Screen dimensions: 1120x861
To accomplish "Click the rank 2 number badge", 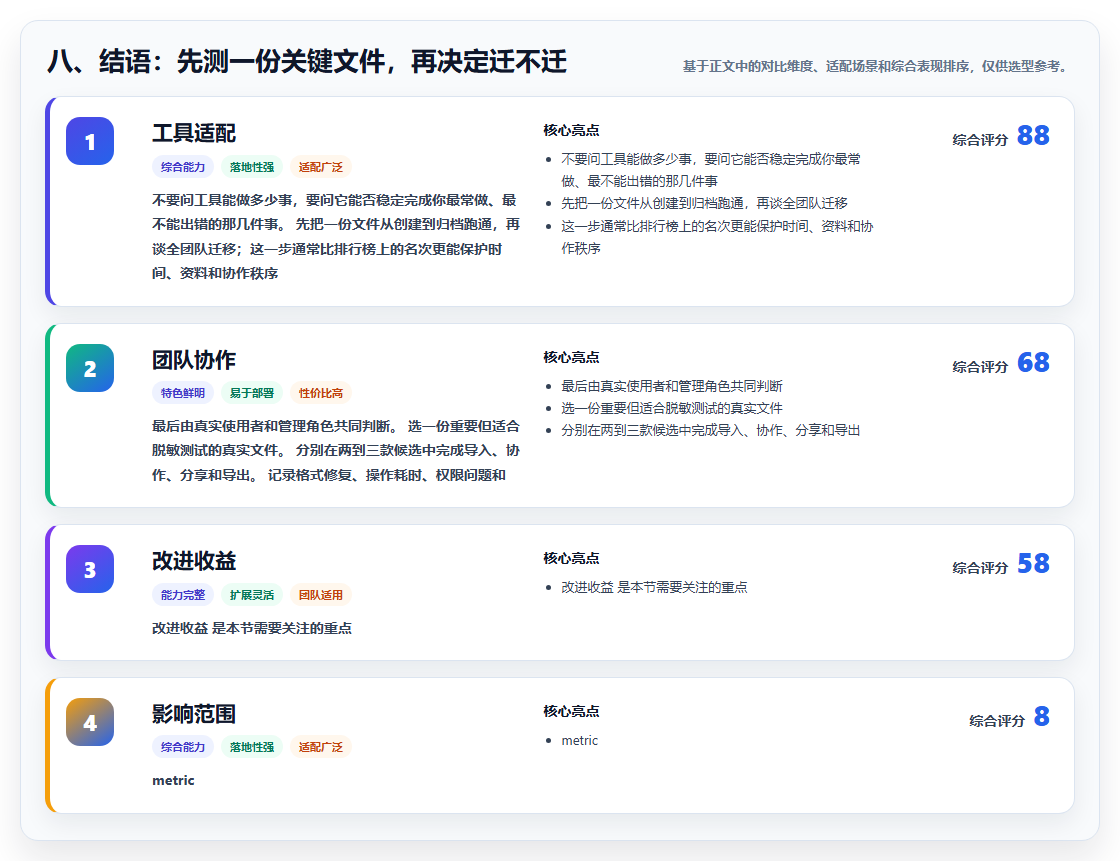I will coord(90,368).
